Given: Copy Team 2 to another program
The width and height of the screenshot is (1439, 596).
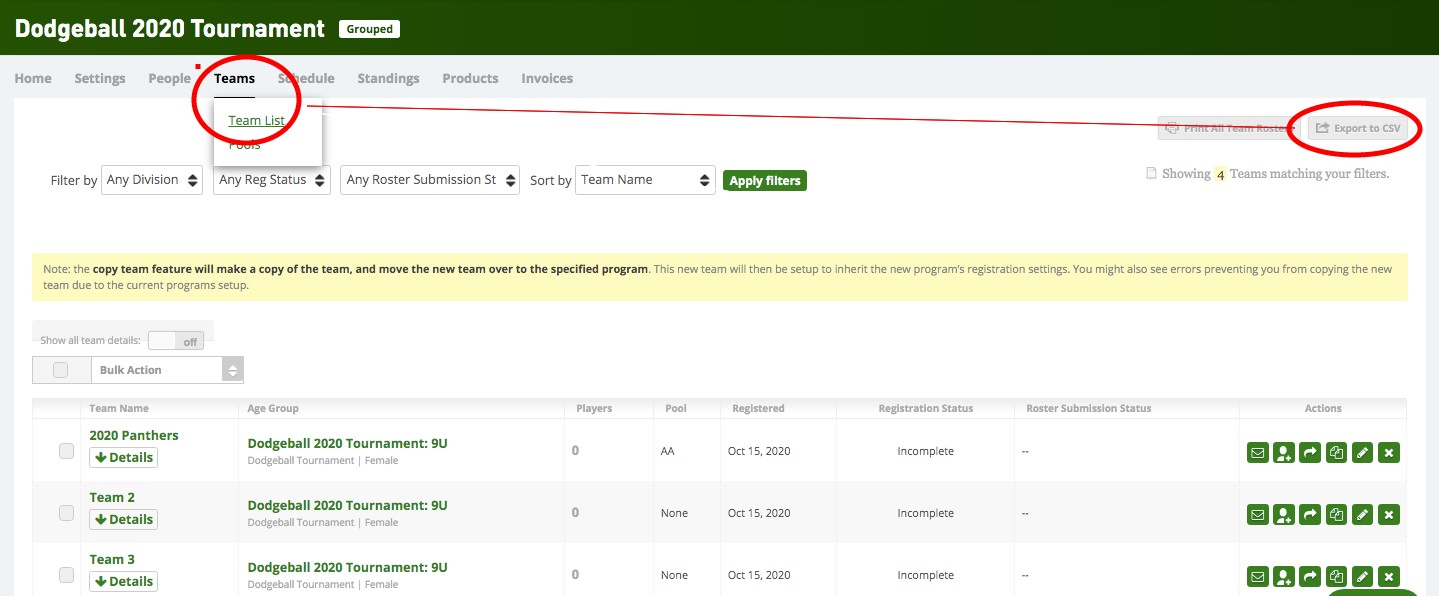Looking at the screenshot, I should (1335, 514).
